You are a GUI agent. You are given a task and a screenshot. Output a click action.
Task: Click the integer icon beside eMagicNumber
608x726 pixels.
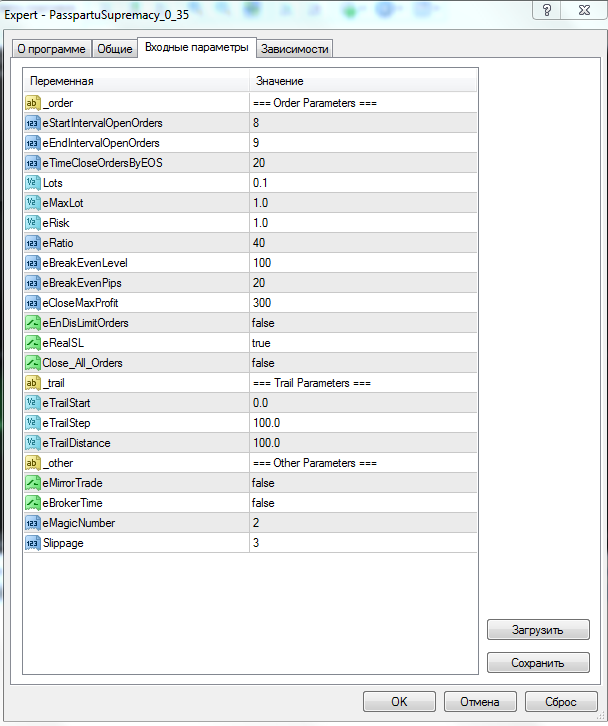click(x=32, y=523)
